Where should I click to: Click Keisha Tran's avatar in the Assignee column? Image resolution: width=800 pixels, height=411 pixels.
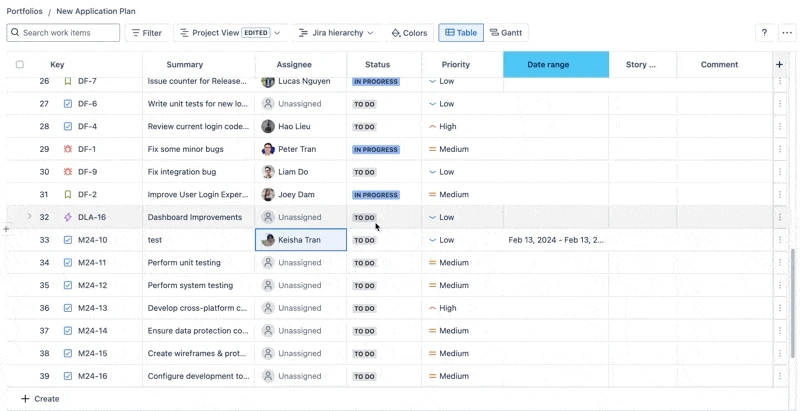[x=268, y=240]
